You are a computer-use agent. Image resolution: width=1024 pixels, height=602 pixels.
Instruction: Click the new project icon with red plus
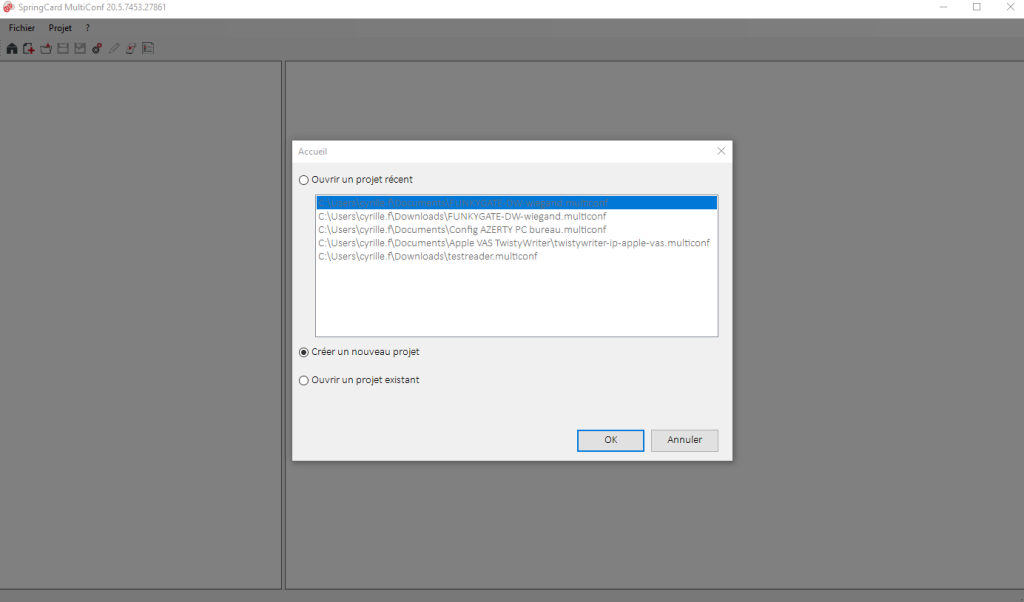[29, 48]
